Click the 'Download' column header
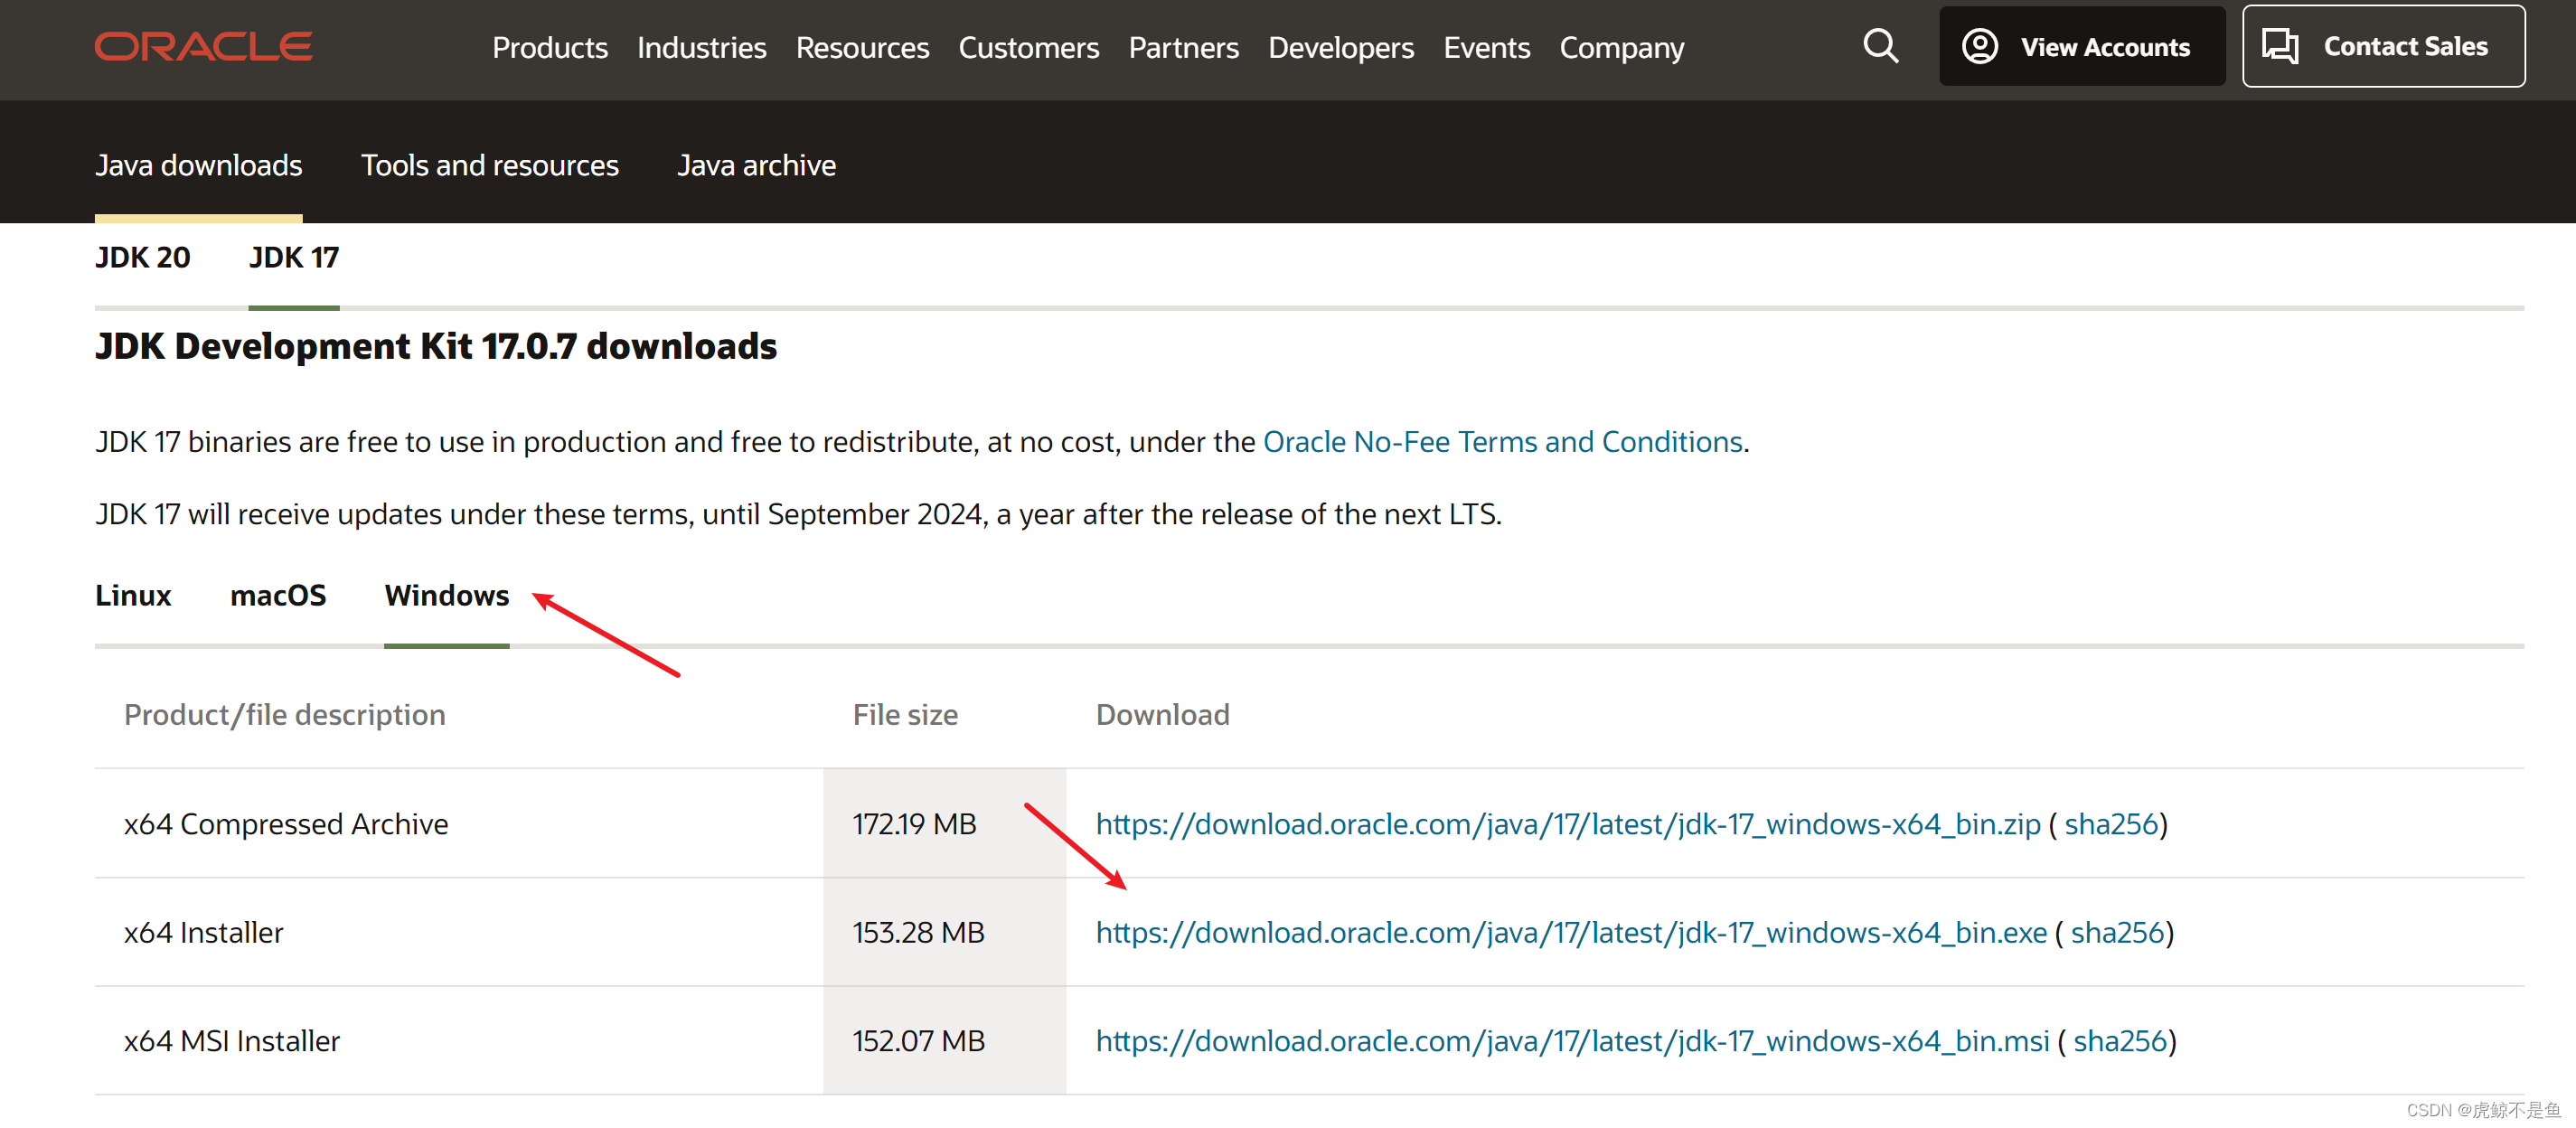Screen dimensions: 2576x1128 1162,715
